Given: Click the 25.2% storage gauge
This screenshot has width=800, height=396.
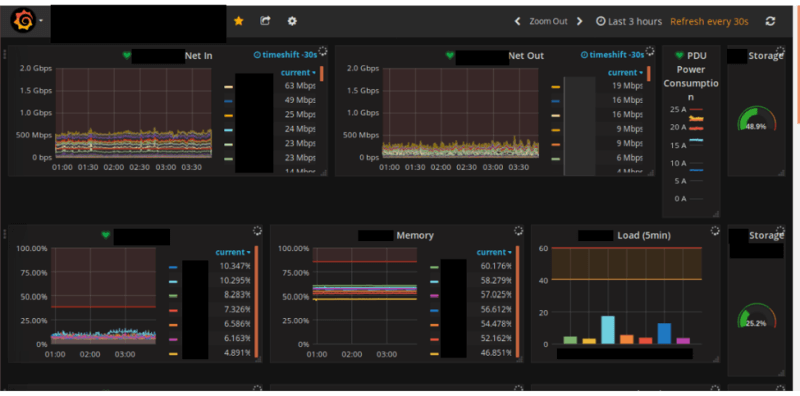Looking at the screenshot, I should coord(757,316).
